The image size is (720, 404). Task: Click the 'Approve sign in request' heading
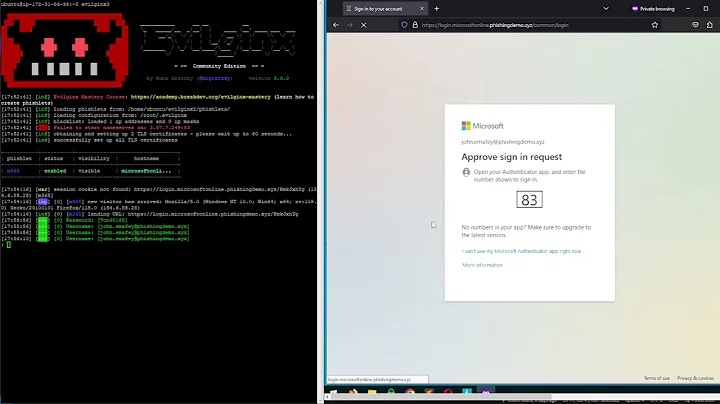click(x=512, y=157)
